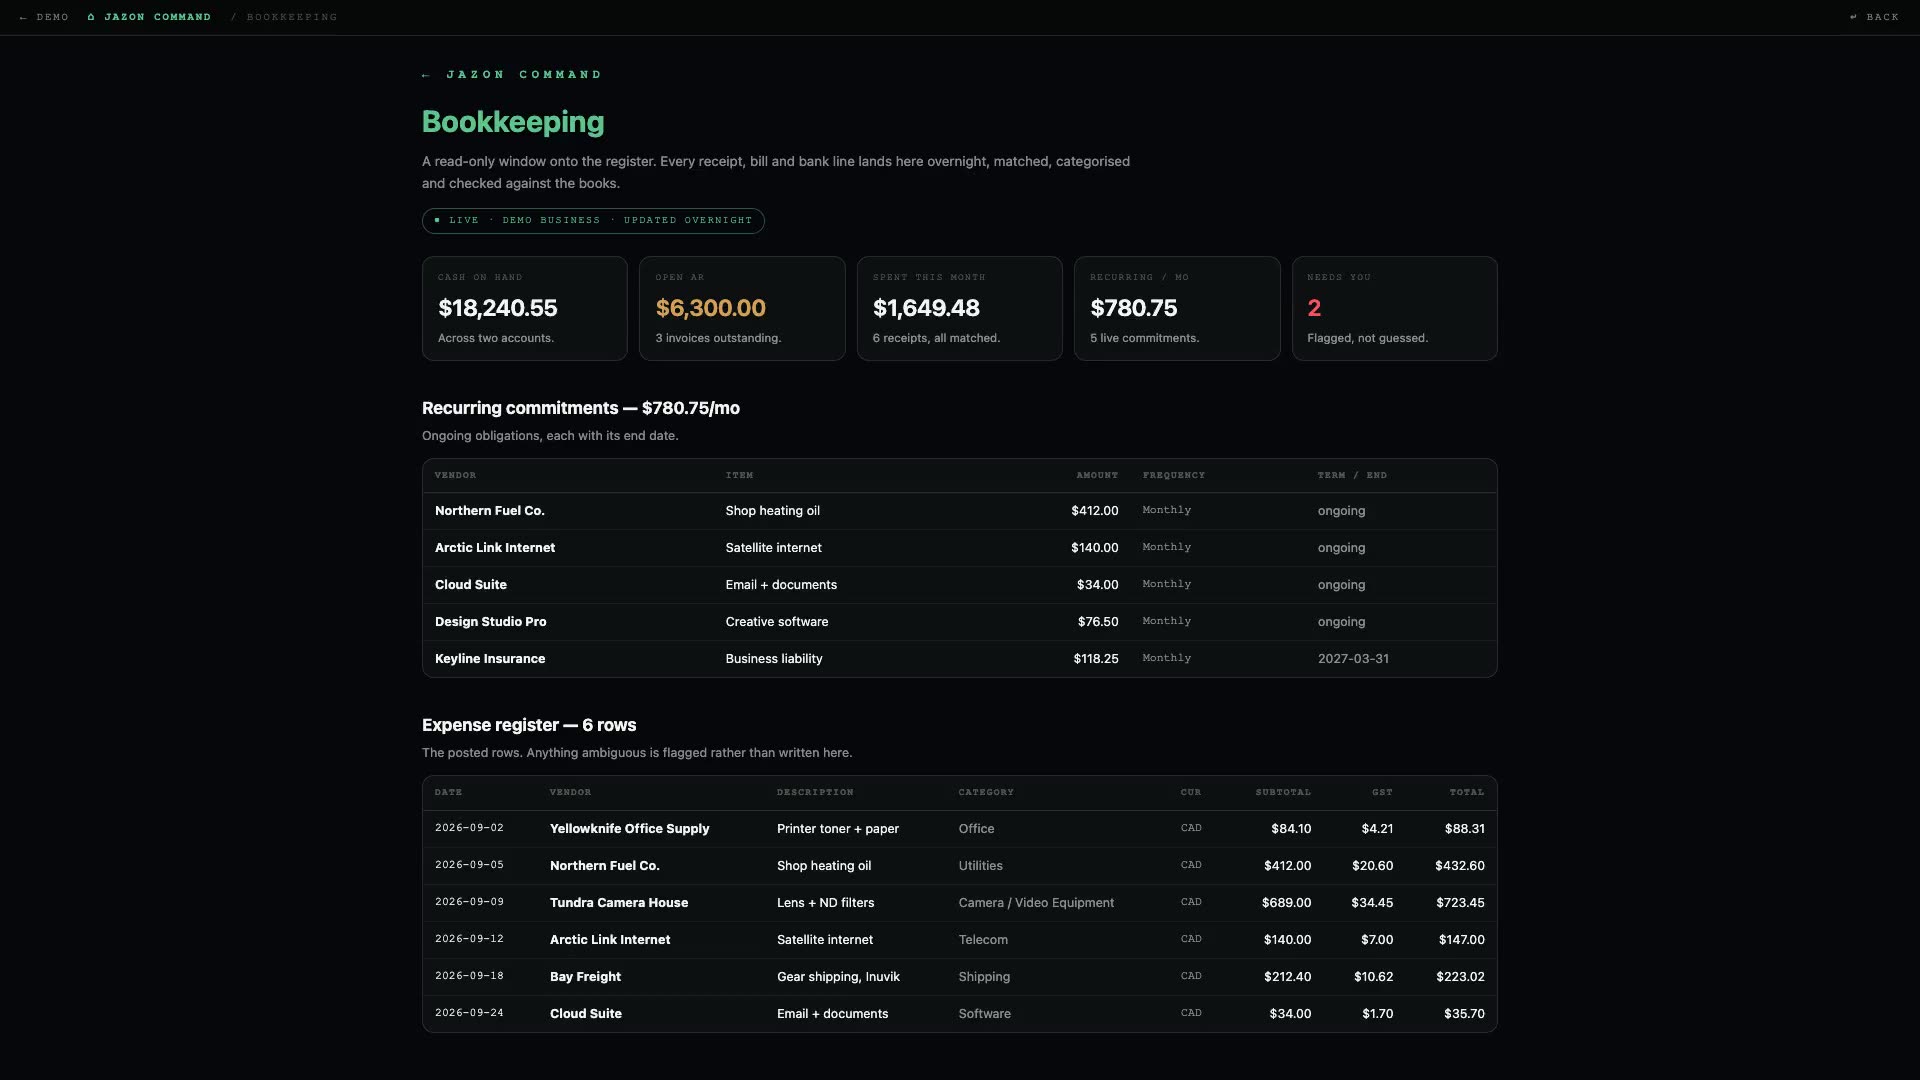Screen dimensions: 1920x1080
Task: Select the Recurring / Mo $780.75 card
Action: [1177, 308]
